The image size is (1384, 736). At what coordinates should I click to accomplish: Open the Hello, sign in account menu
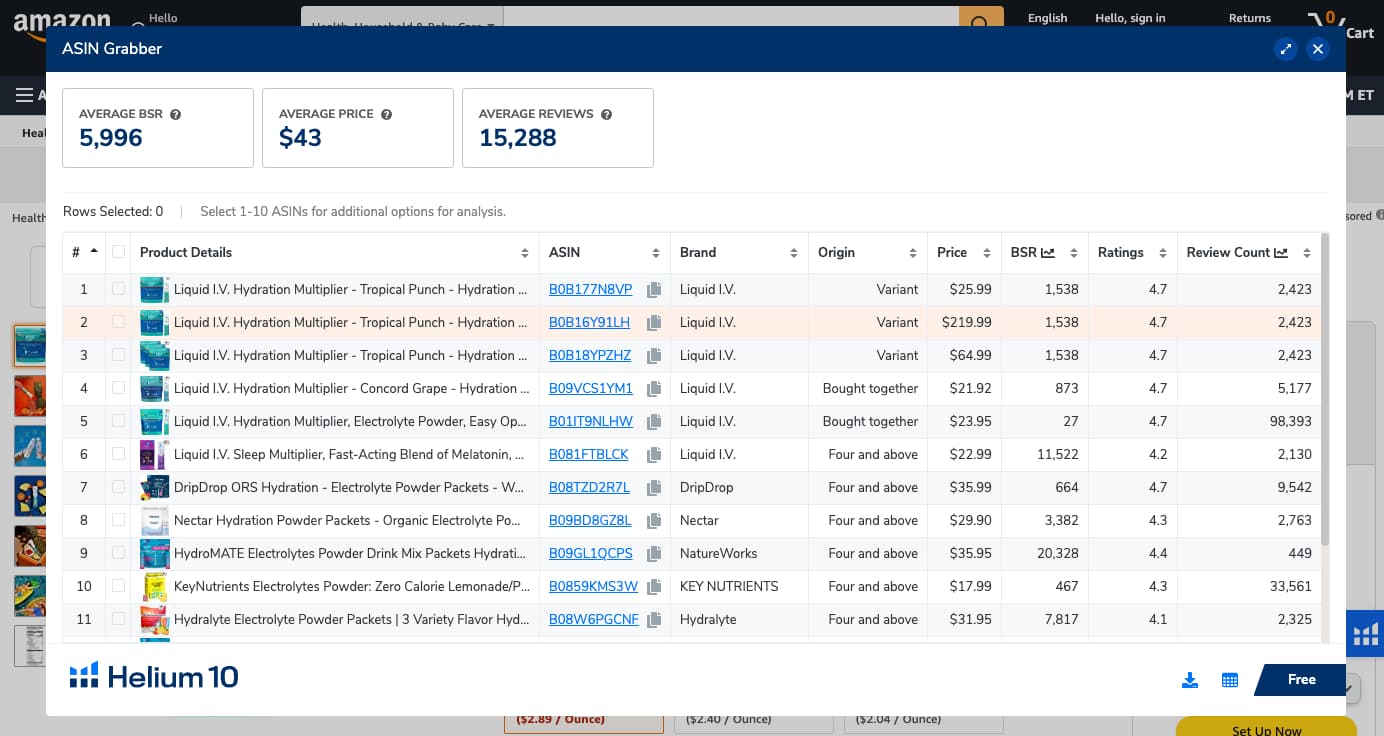pos(1130,18)
